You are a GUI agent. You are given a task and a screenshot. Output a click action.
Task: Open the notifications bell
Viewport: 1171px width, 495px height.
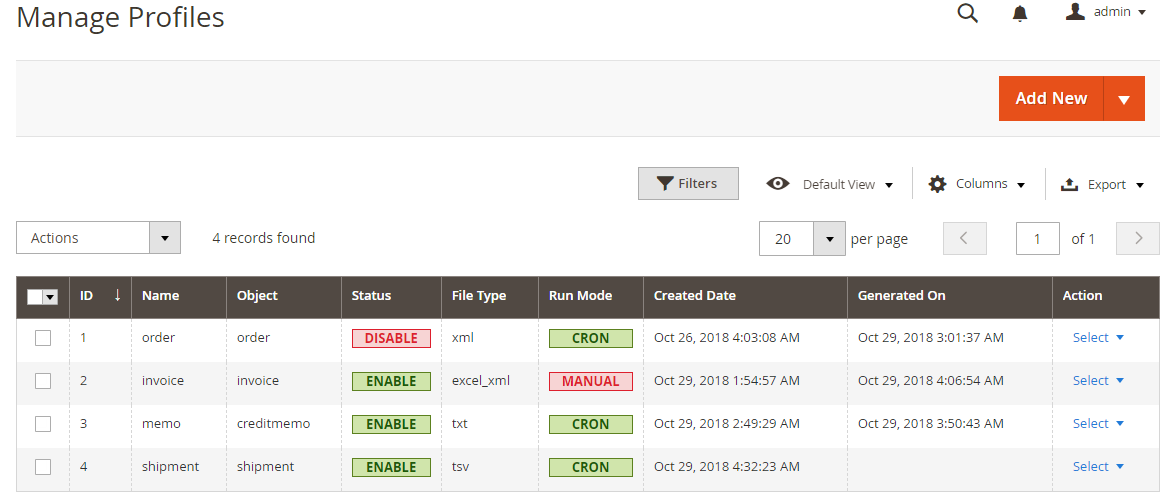pyautogui.click(x=1020, y=13)
